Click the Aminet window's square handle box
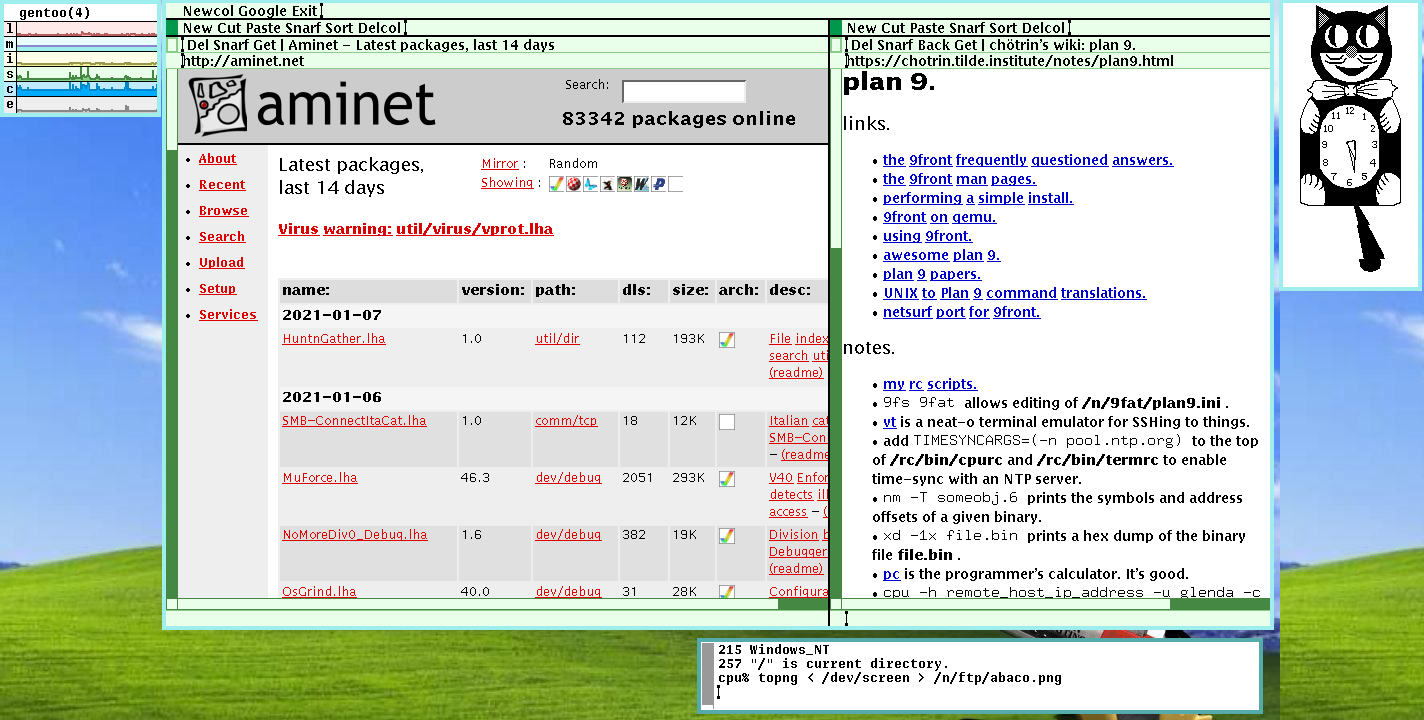Screen dimensions: 1424x720 click(x=172, y=45)
